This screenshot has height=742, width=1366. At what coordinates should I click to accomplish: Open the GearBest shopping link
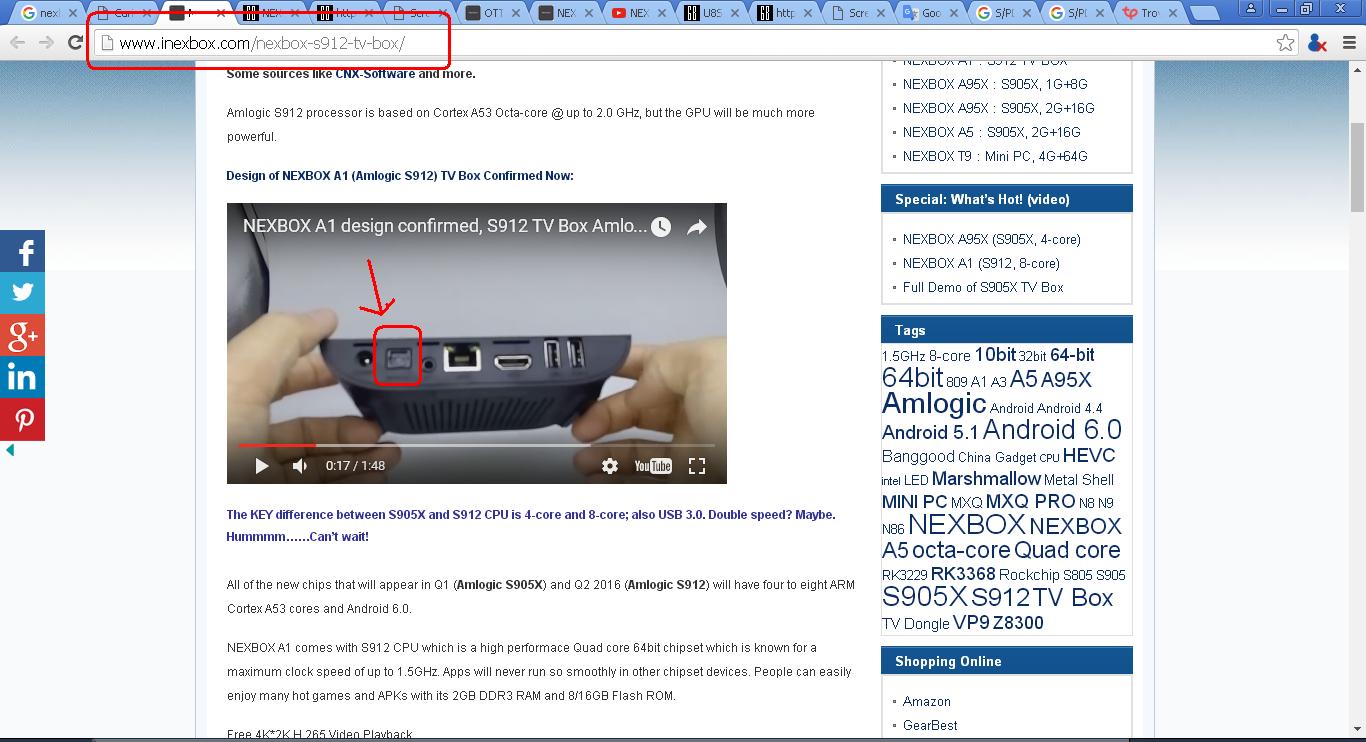click(x=930, y=725)
